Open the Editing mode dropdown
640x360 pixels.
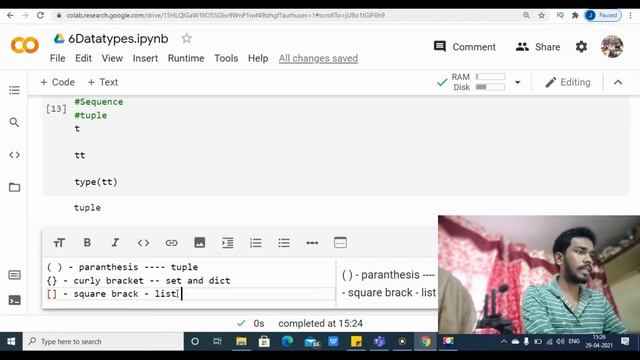coord(568,82)
